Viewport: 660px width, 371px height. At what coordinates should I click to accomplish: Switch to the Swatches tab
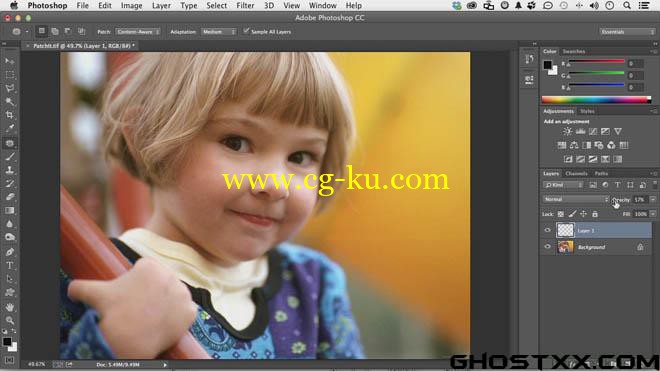[574, 51]
